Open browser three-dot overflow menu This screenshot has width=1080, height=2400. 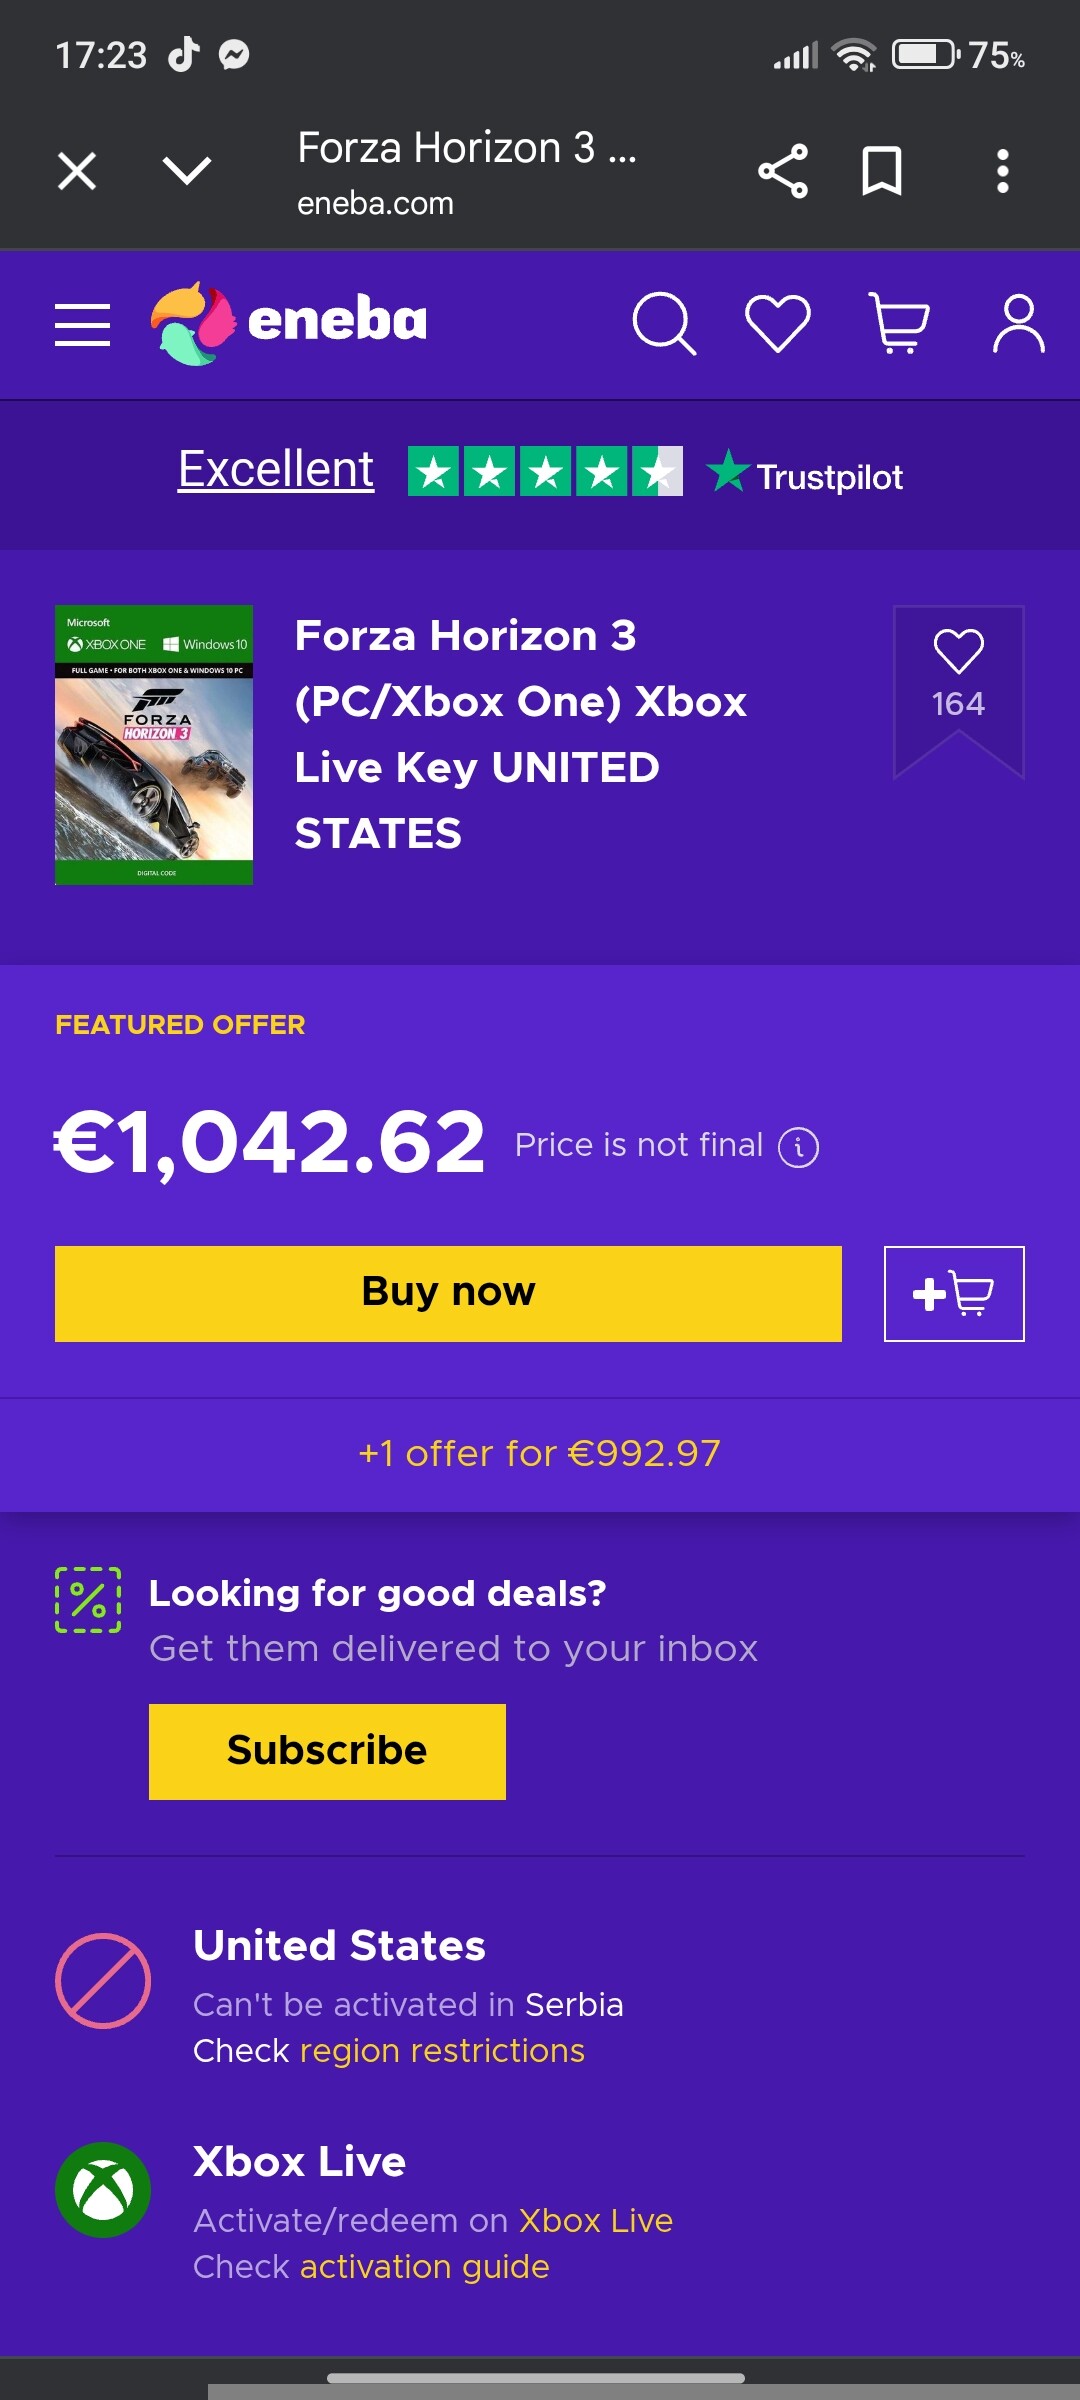click(1003, 171)
